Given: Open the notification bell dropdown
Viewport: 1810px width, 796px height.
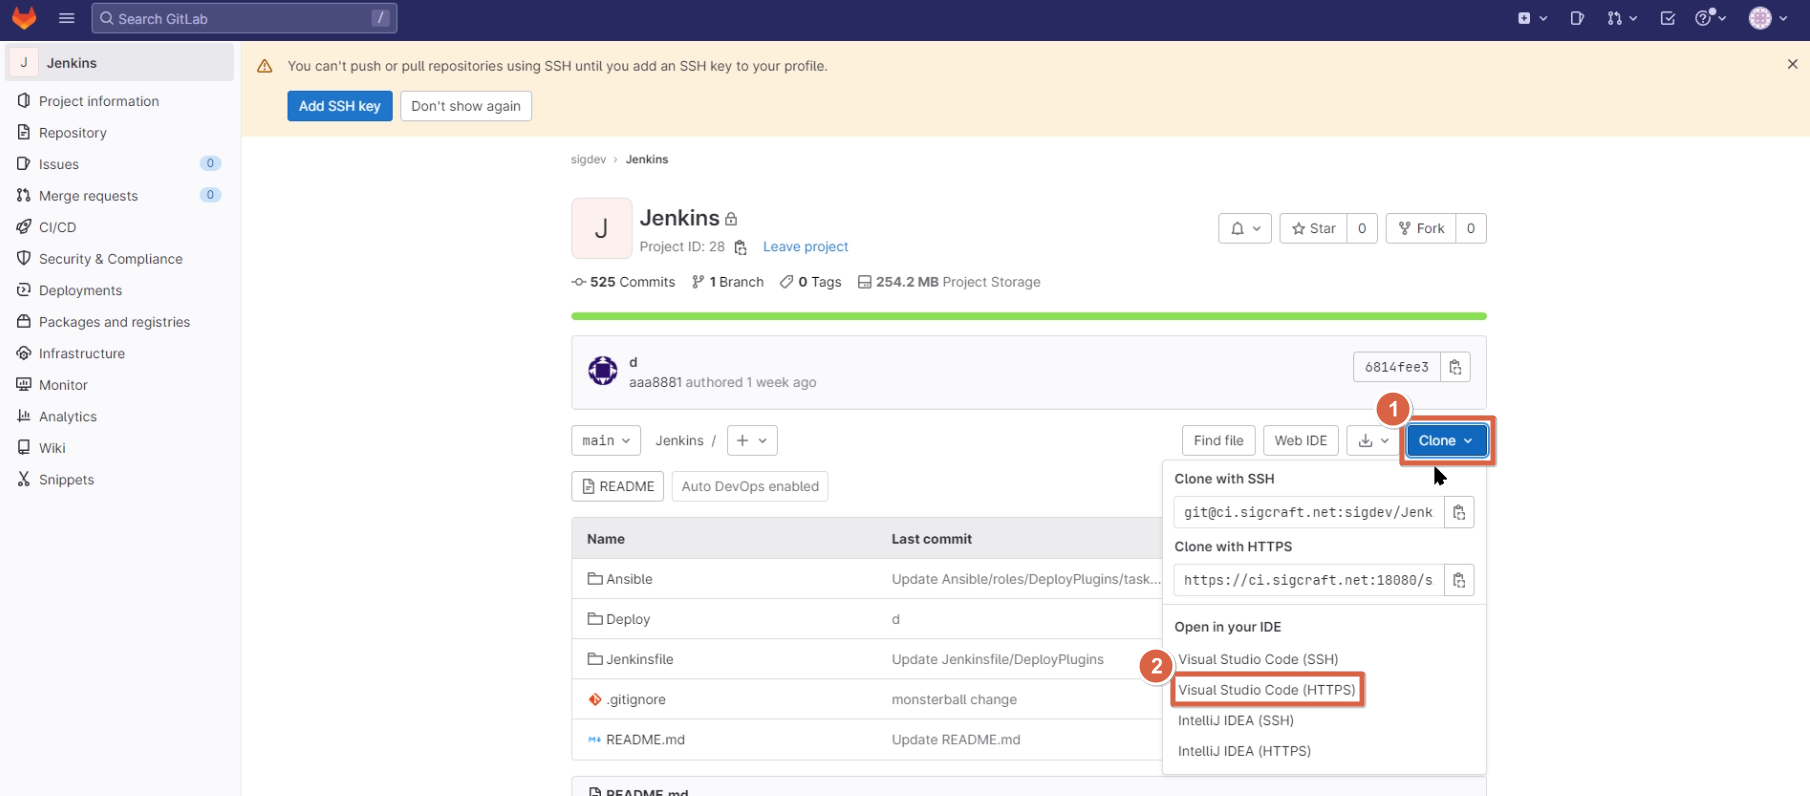Looking at the screenshot, I should [1245, 228].
